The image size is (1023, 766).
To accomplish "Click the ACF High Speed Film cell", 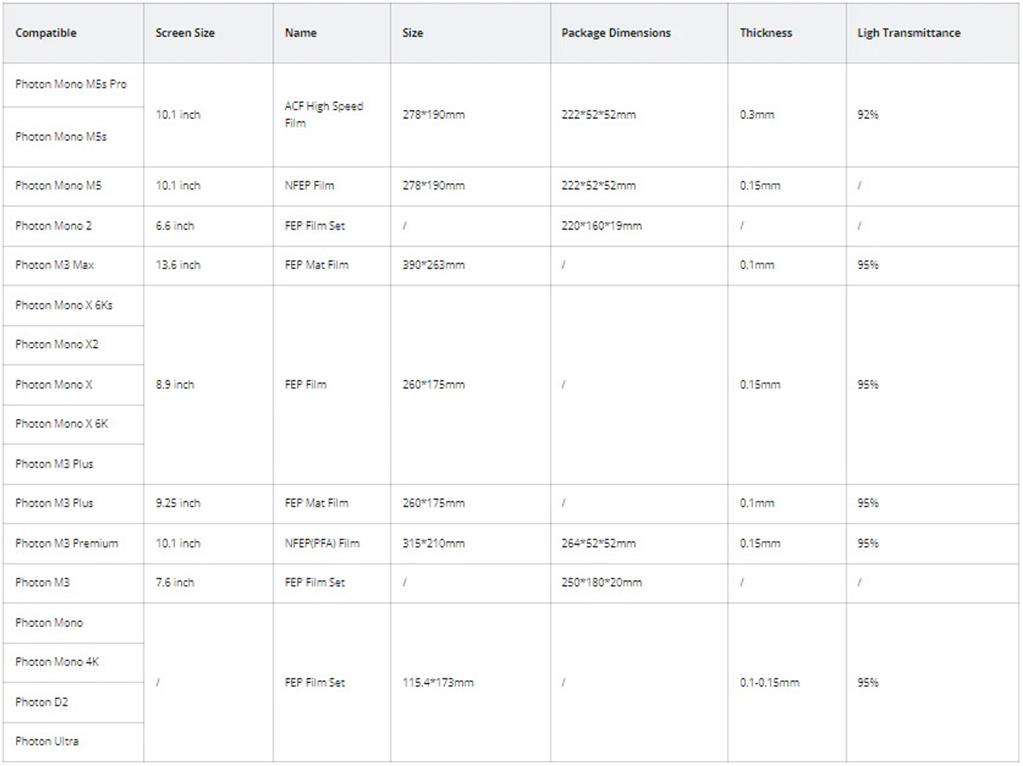I will pyautogui.click(x=331, y=115).
